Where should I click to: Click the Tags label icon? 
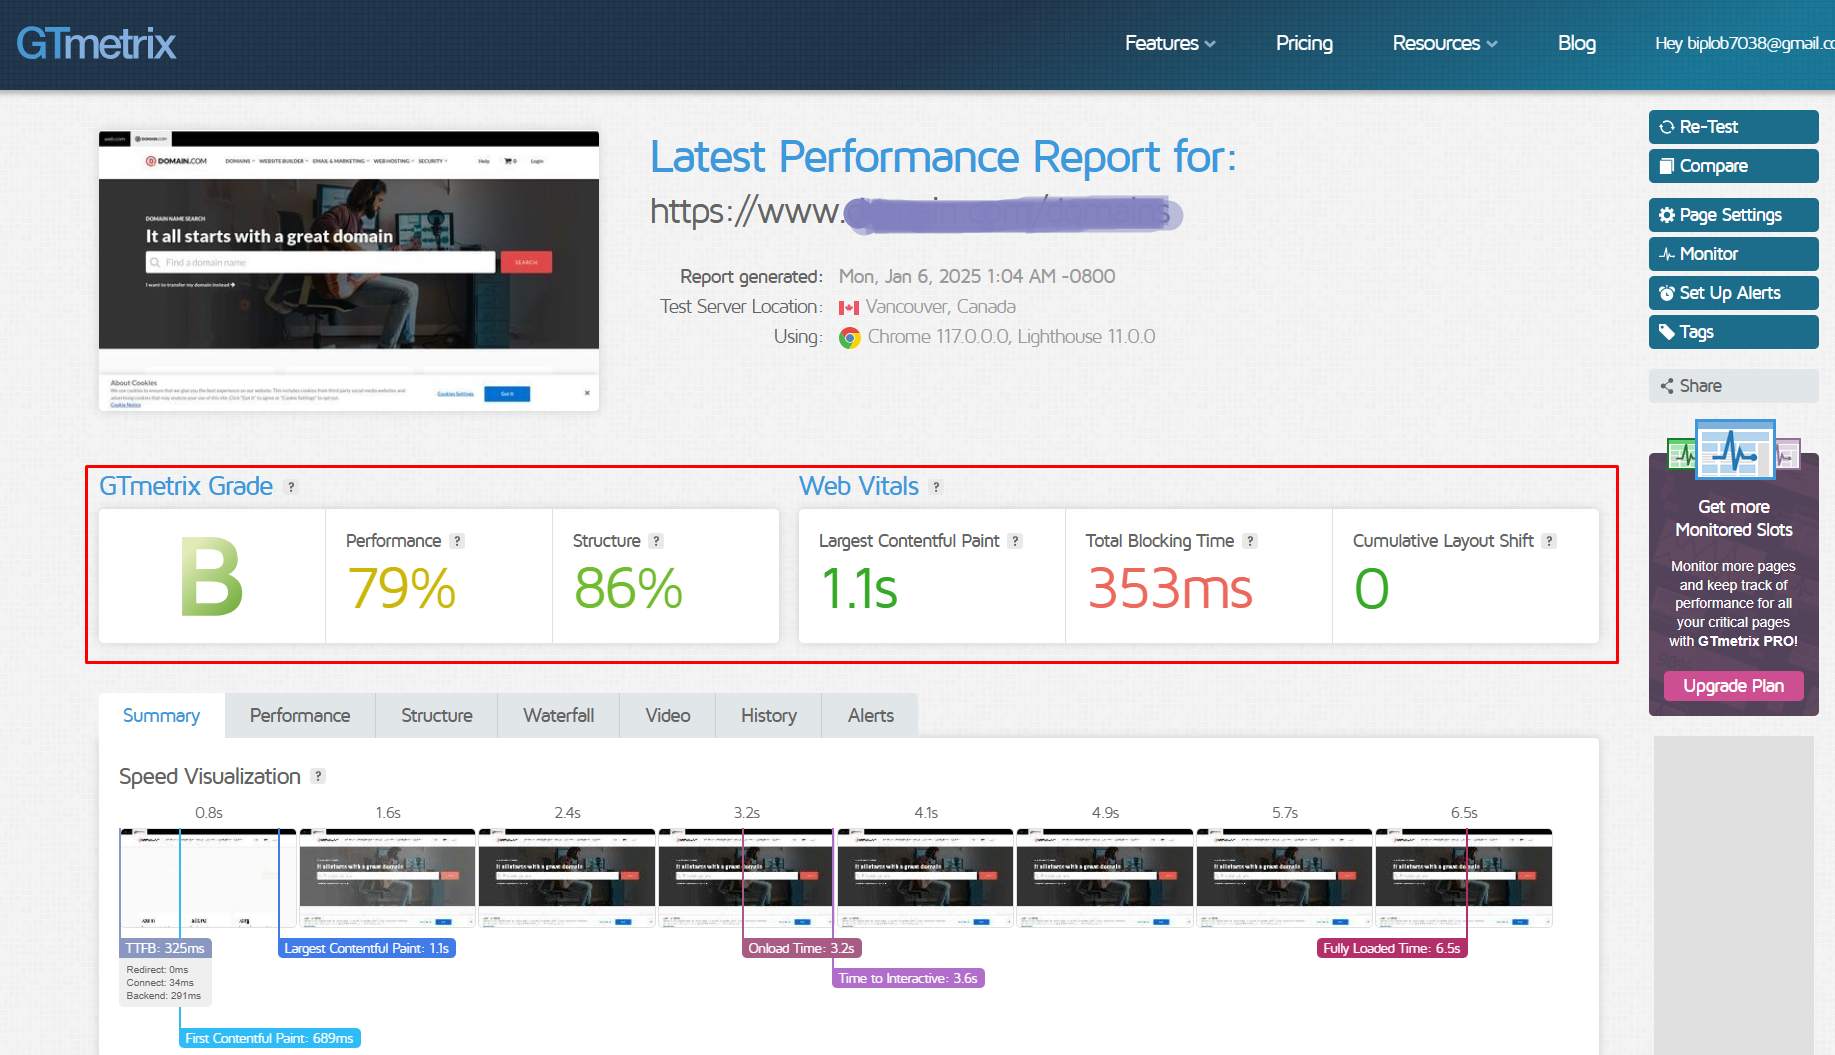1666,332
